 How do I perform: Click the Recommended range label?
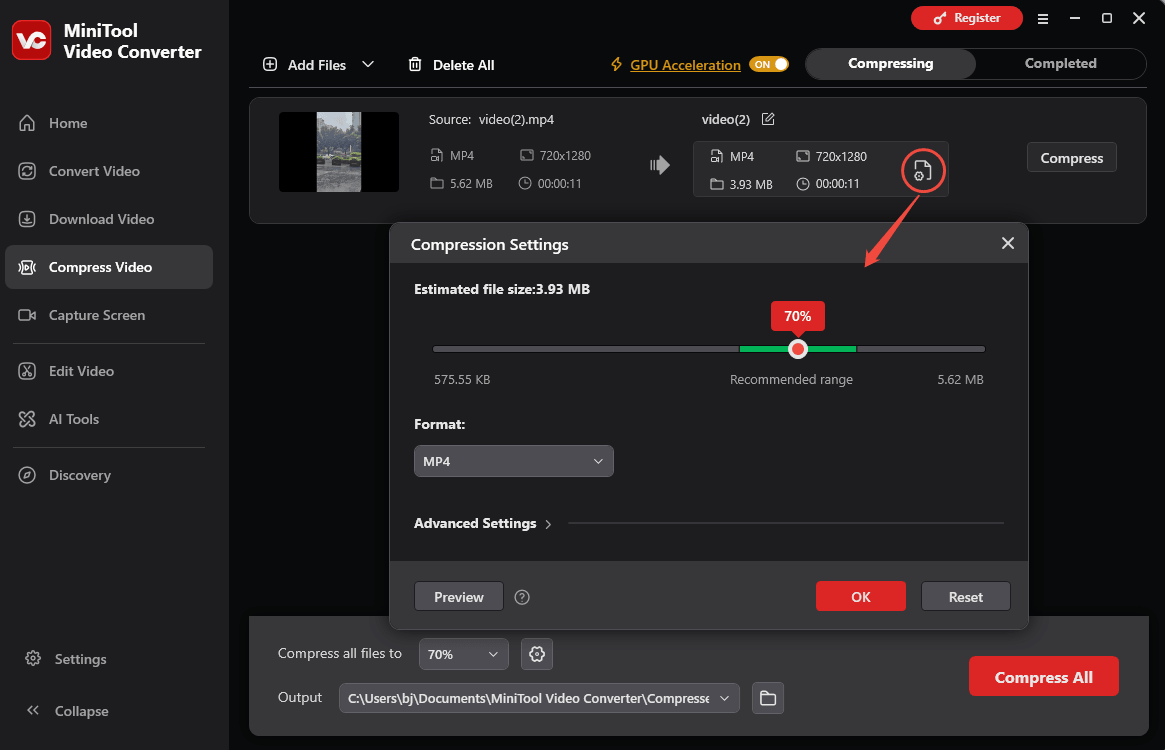click(791, 379)
